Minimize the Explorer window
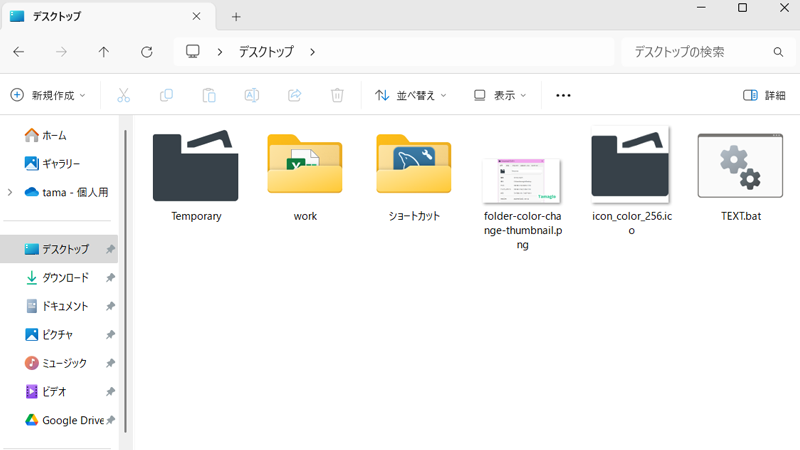 701,8
